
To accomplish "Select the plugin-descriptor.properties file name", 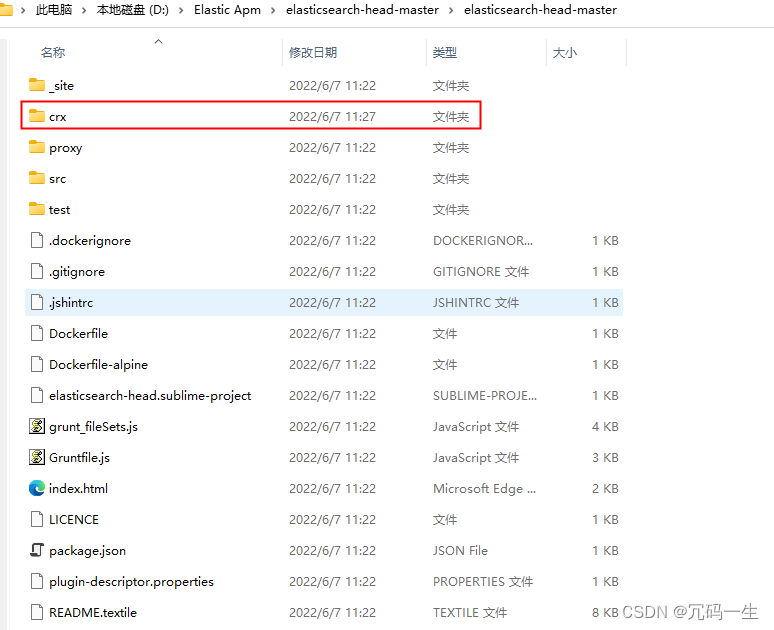I will pyautogui.click(x=131, y=582).
